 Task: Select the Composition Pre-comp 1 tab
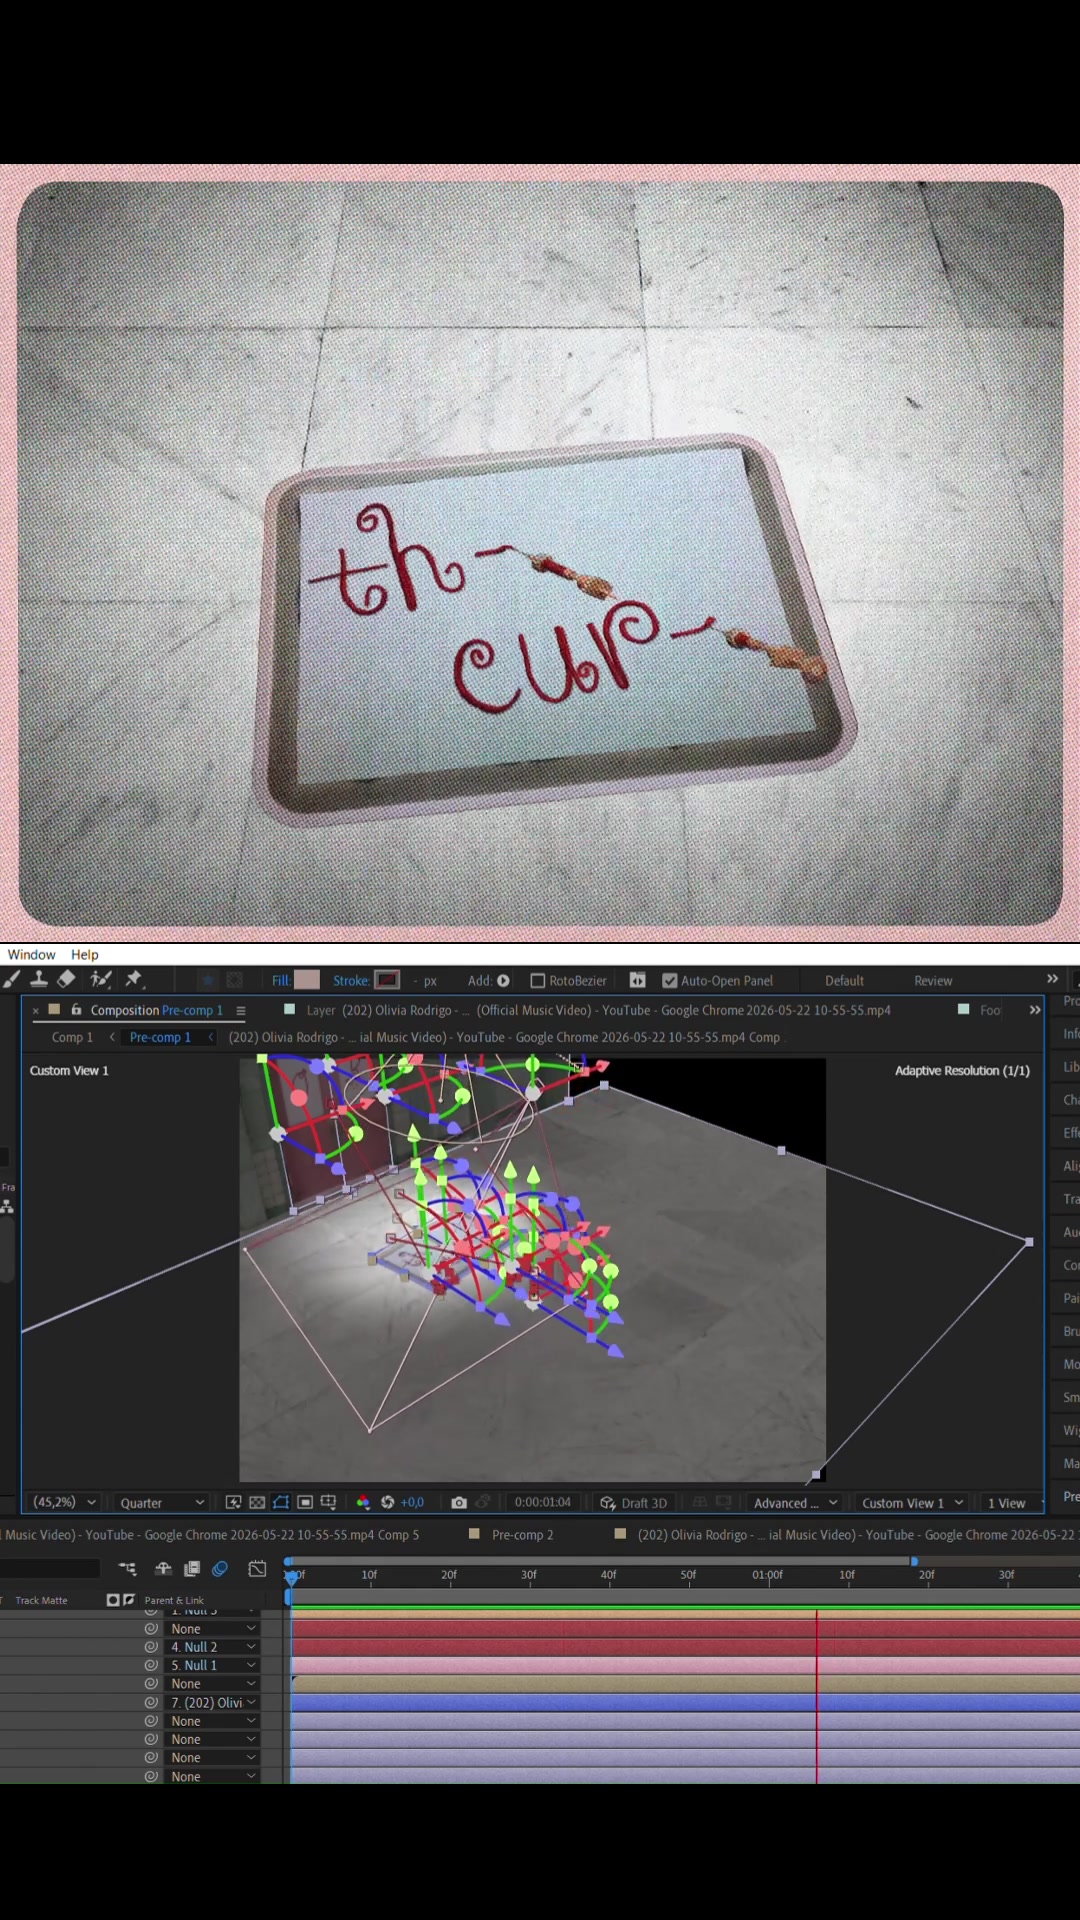157,1010
